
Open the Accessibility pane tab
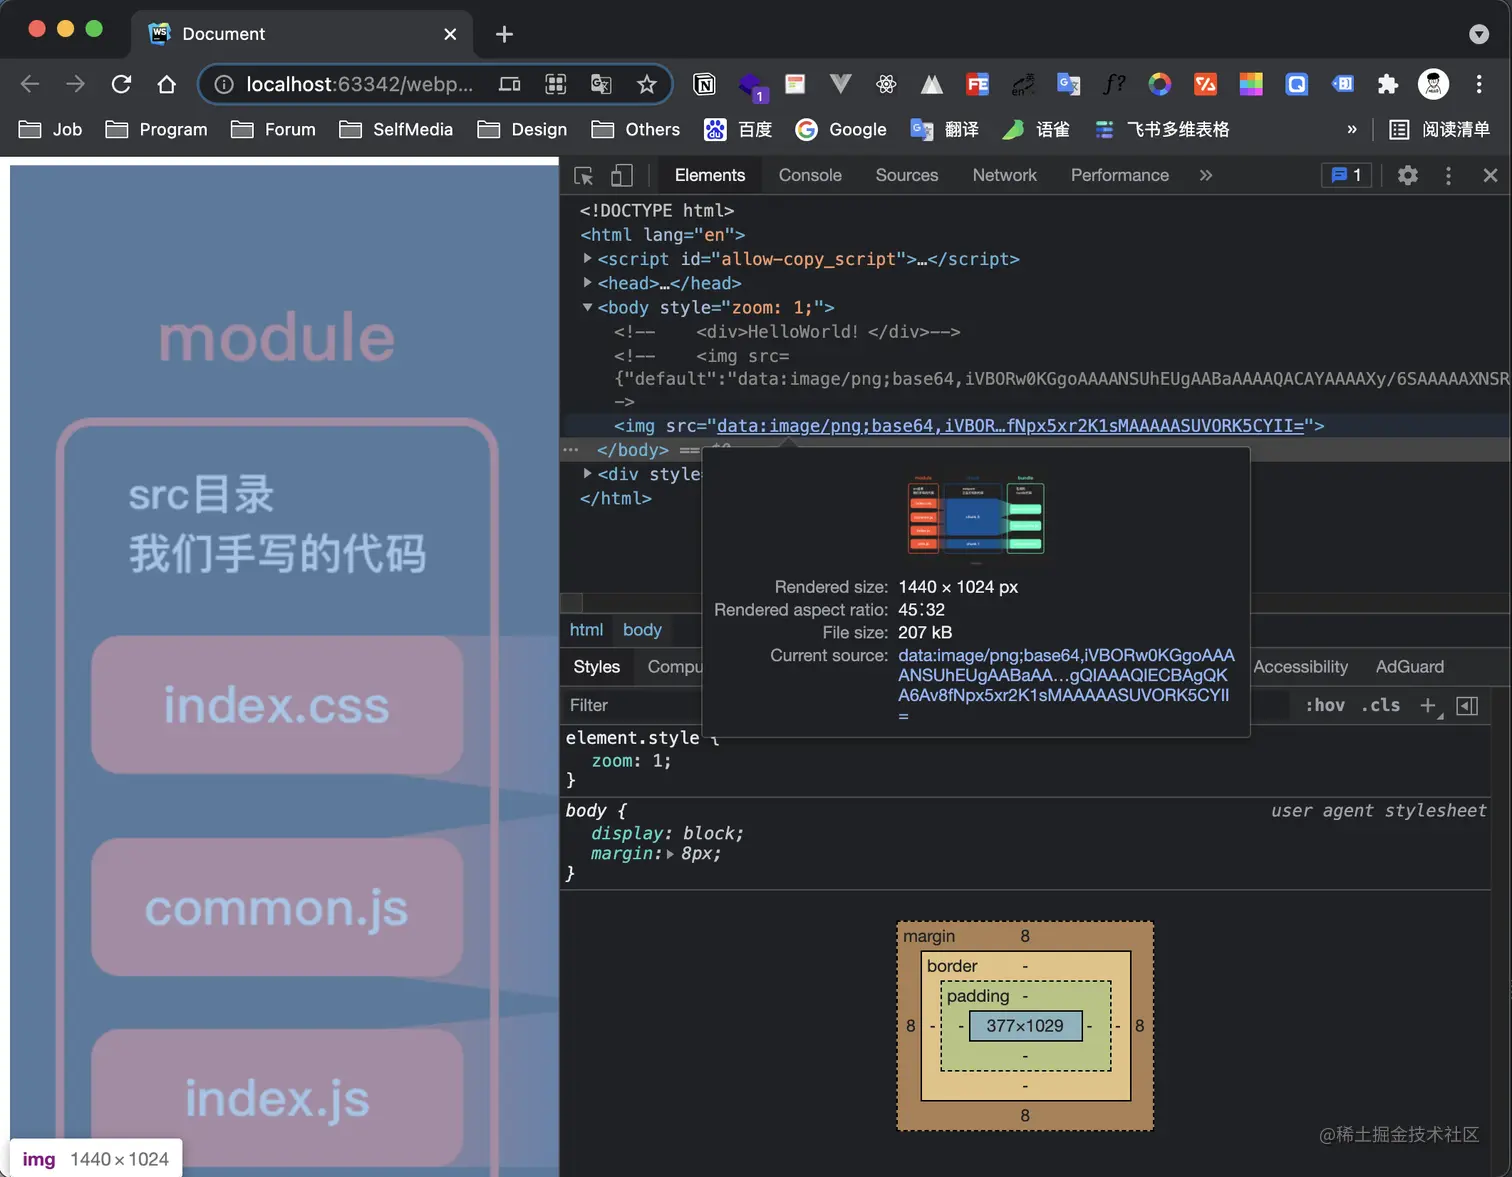(x=1300, y=667)
